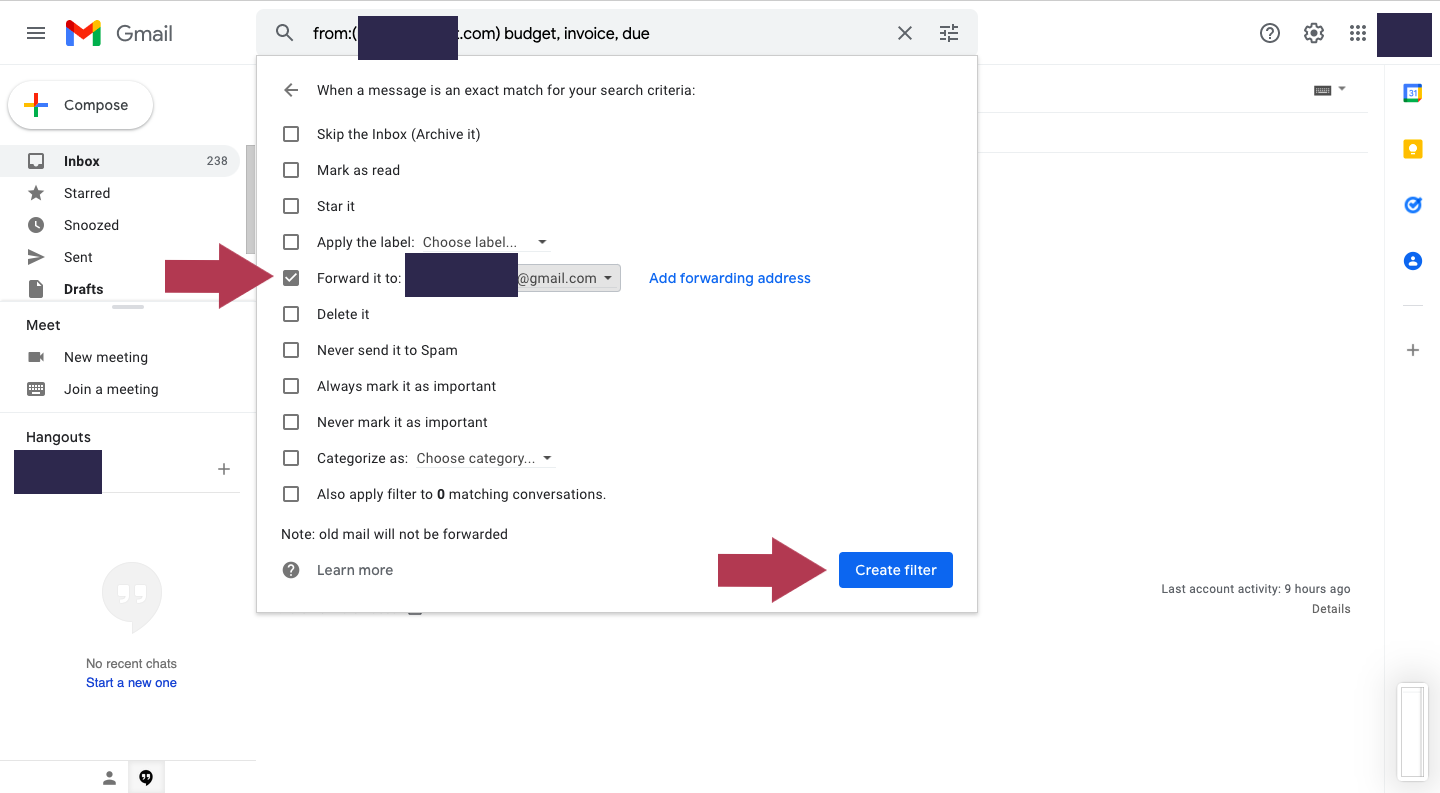Viewport: 1440px width, 793px height.
Task: Open the Choose label dropdown
Action: coord(484,241)
